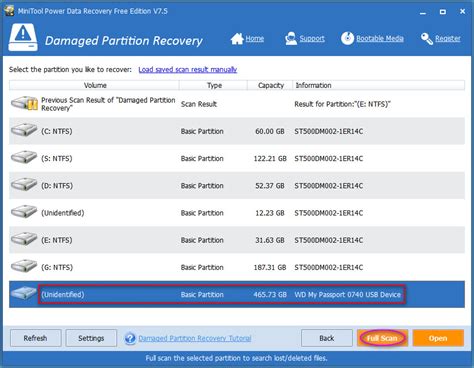Click Load saved scan result manually
Image resolution: width=474 pixels, height=368 pixels.
tap(188, 70)
